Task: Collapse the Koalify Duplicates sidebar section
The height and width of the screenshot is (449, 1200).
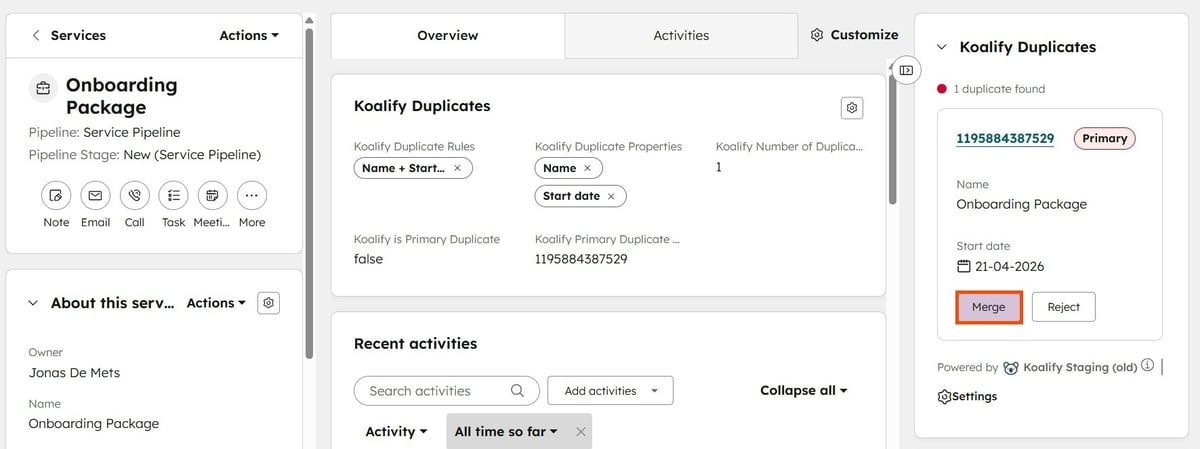Action: [x=941, y=47]
